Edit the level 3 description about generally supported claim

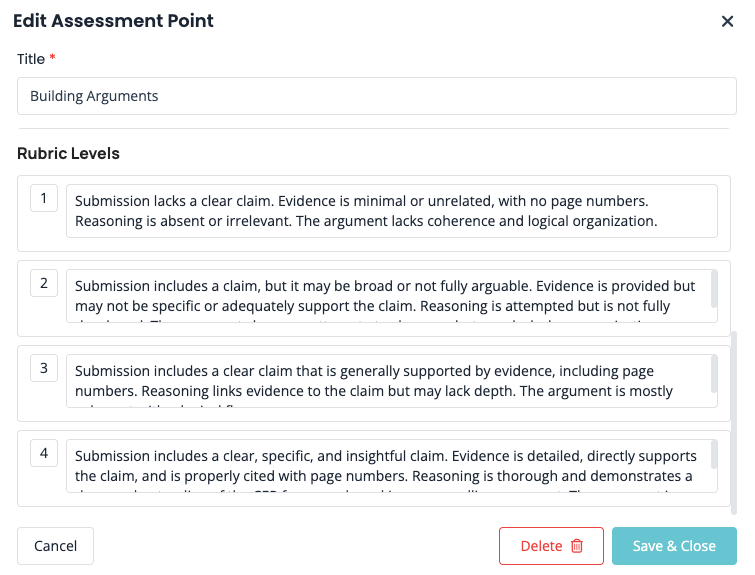coord(388,381)
